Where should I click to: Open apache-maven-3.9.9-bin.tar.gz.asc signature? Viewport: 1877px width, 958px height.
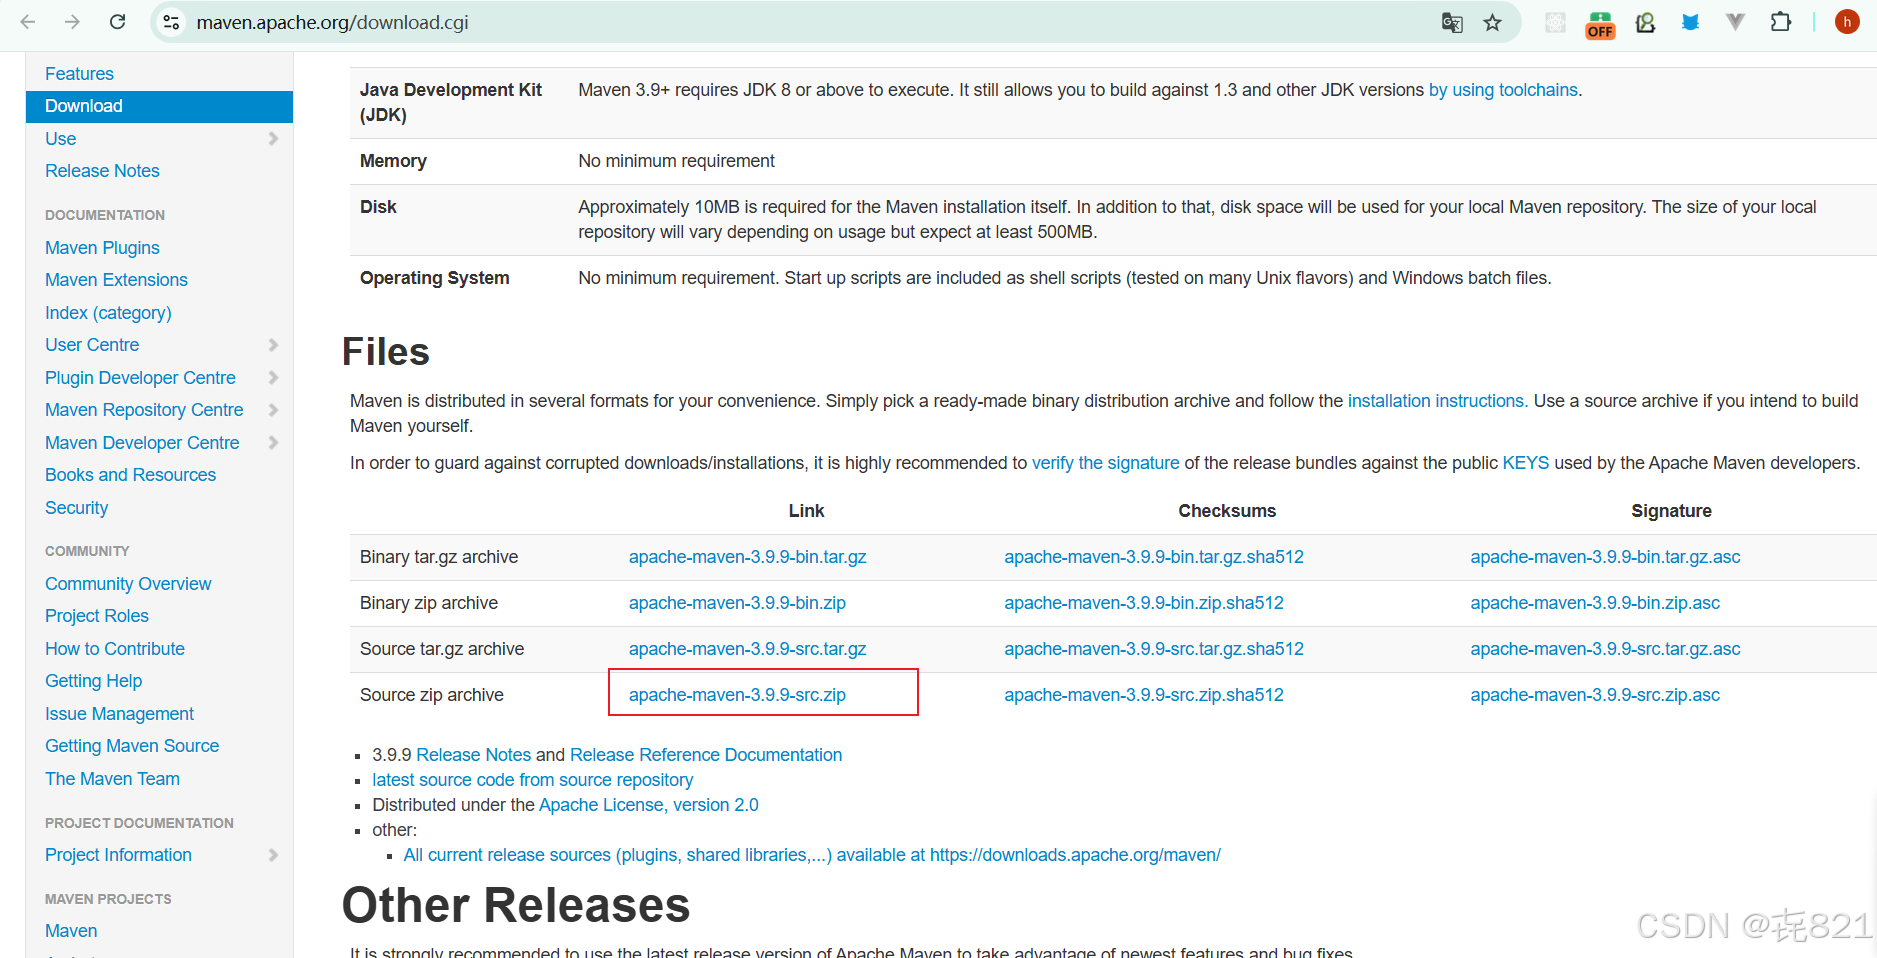pyautogui.click(x=1605, y=557)
